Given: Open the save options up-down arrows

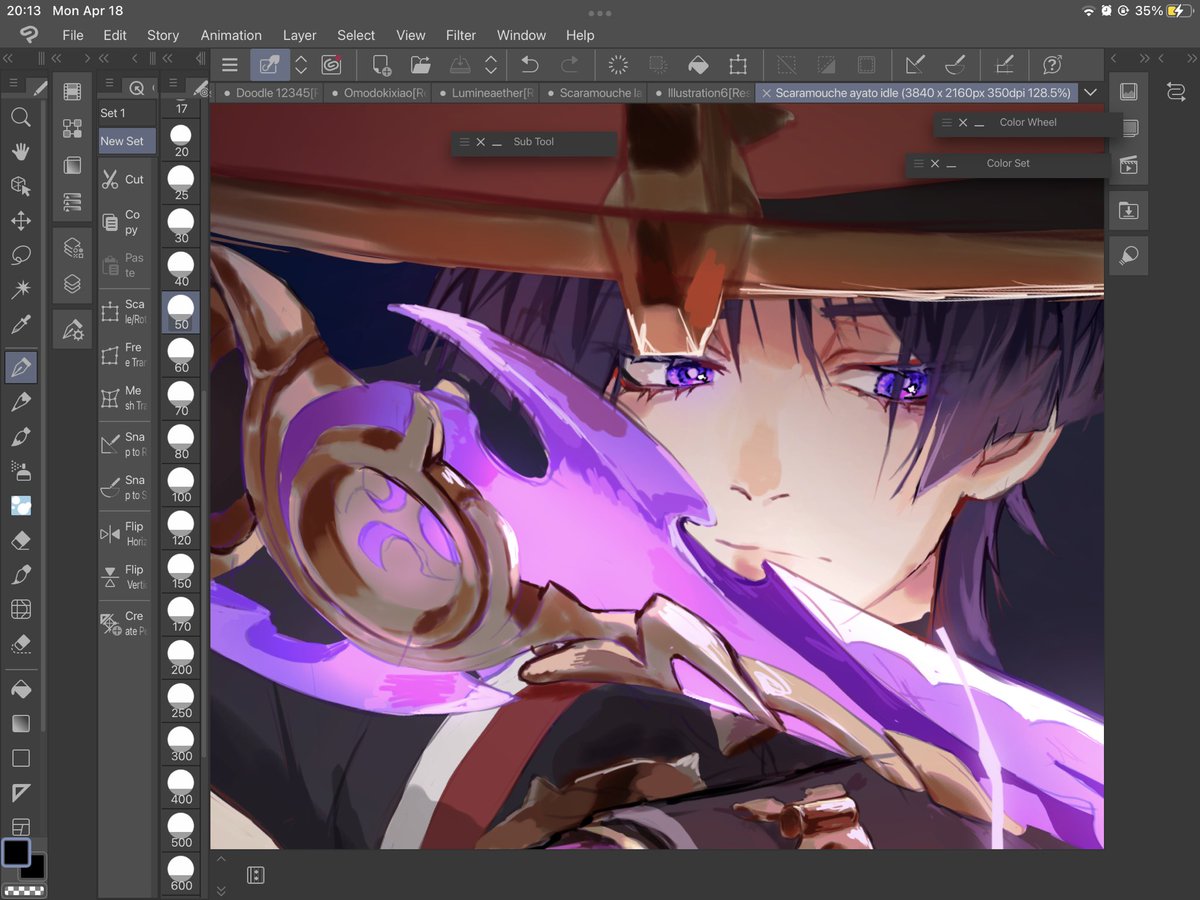Looking at the screenshot, I should click(491, 65).
